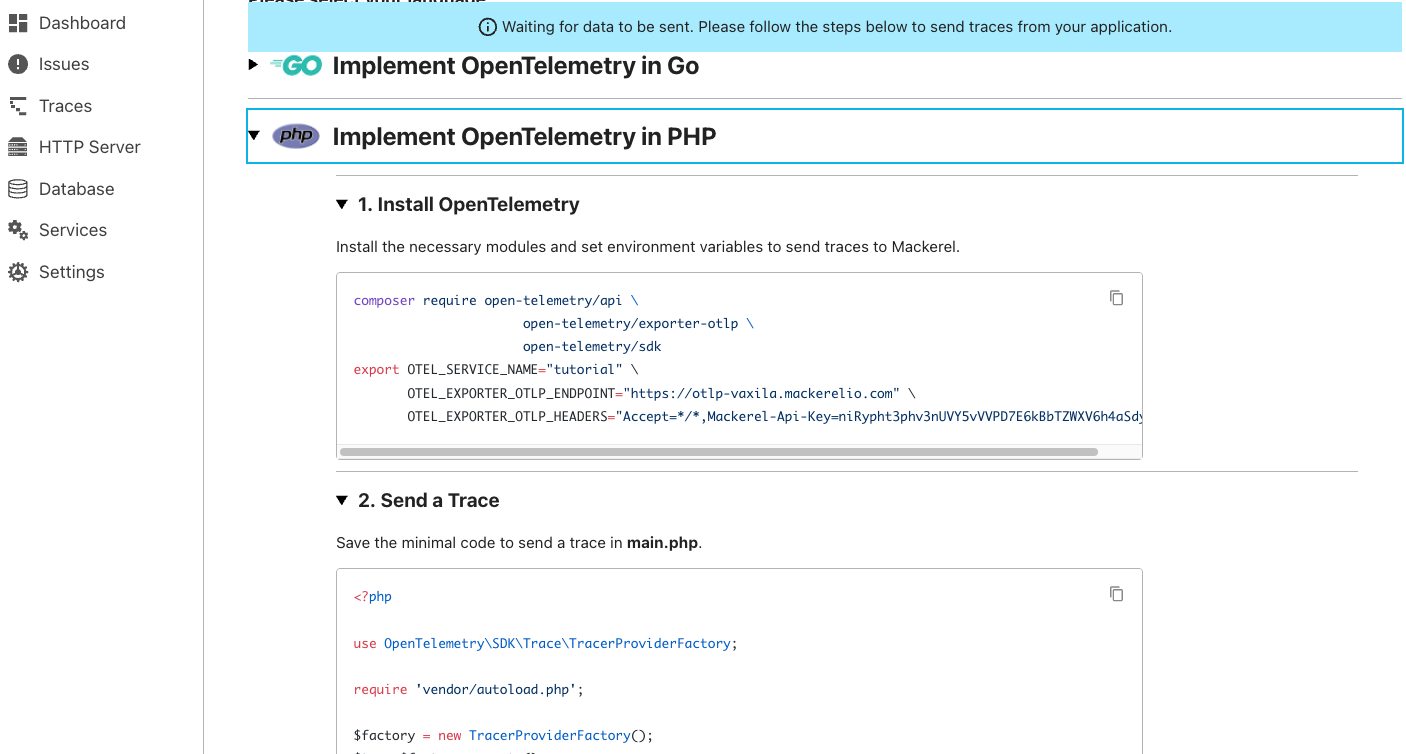Viewport: 1406px width, 754px height.
Task: Click the <?php opening tag line
Action: (x=373, y=597)
